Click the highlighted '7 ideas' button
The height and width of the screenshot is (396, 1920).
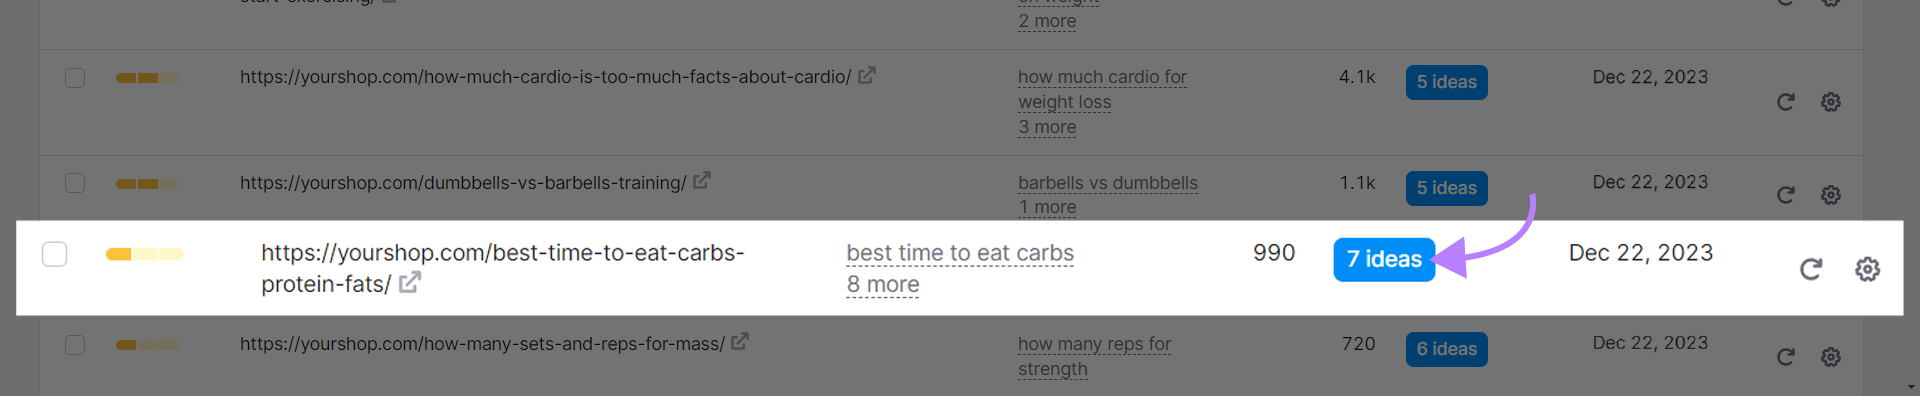1384,260
